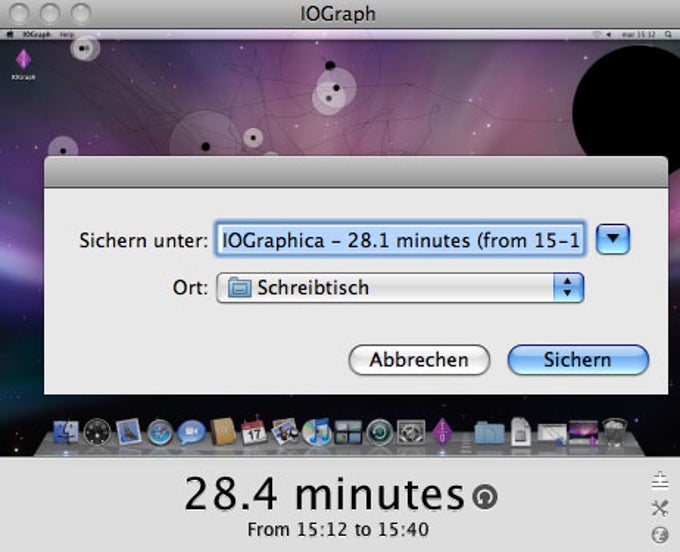Click the globe icon at bottom right

pyautogui.click(x=660, y=535)
